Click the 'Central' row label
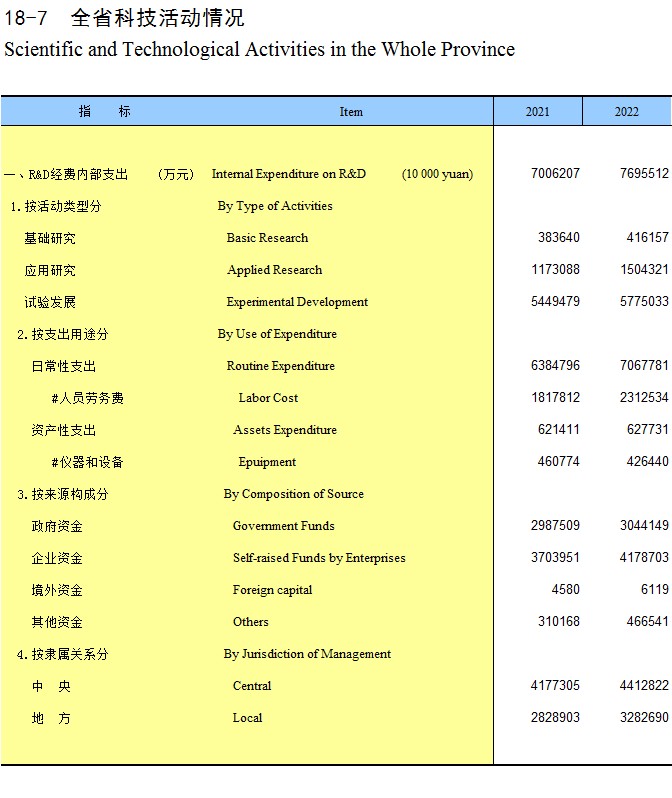This screenshot has width=672, height=798. 252,686
